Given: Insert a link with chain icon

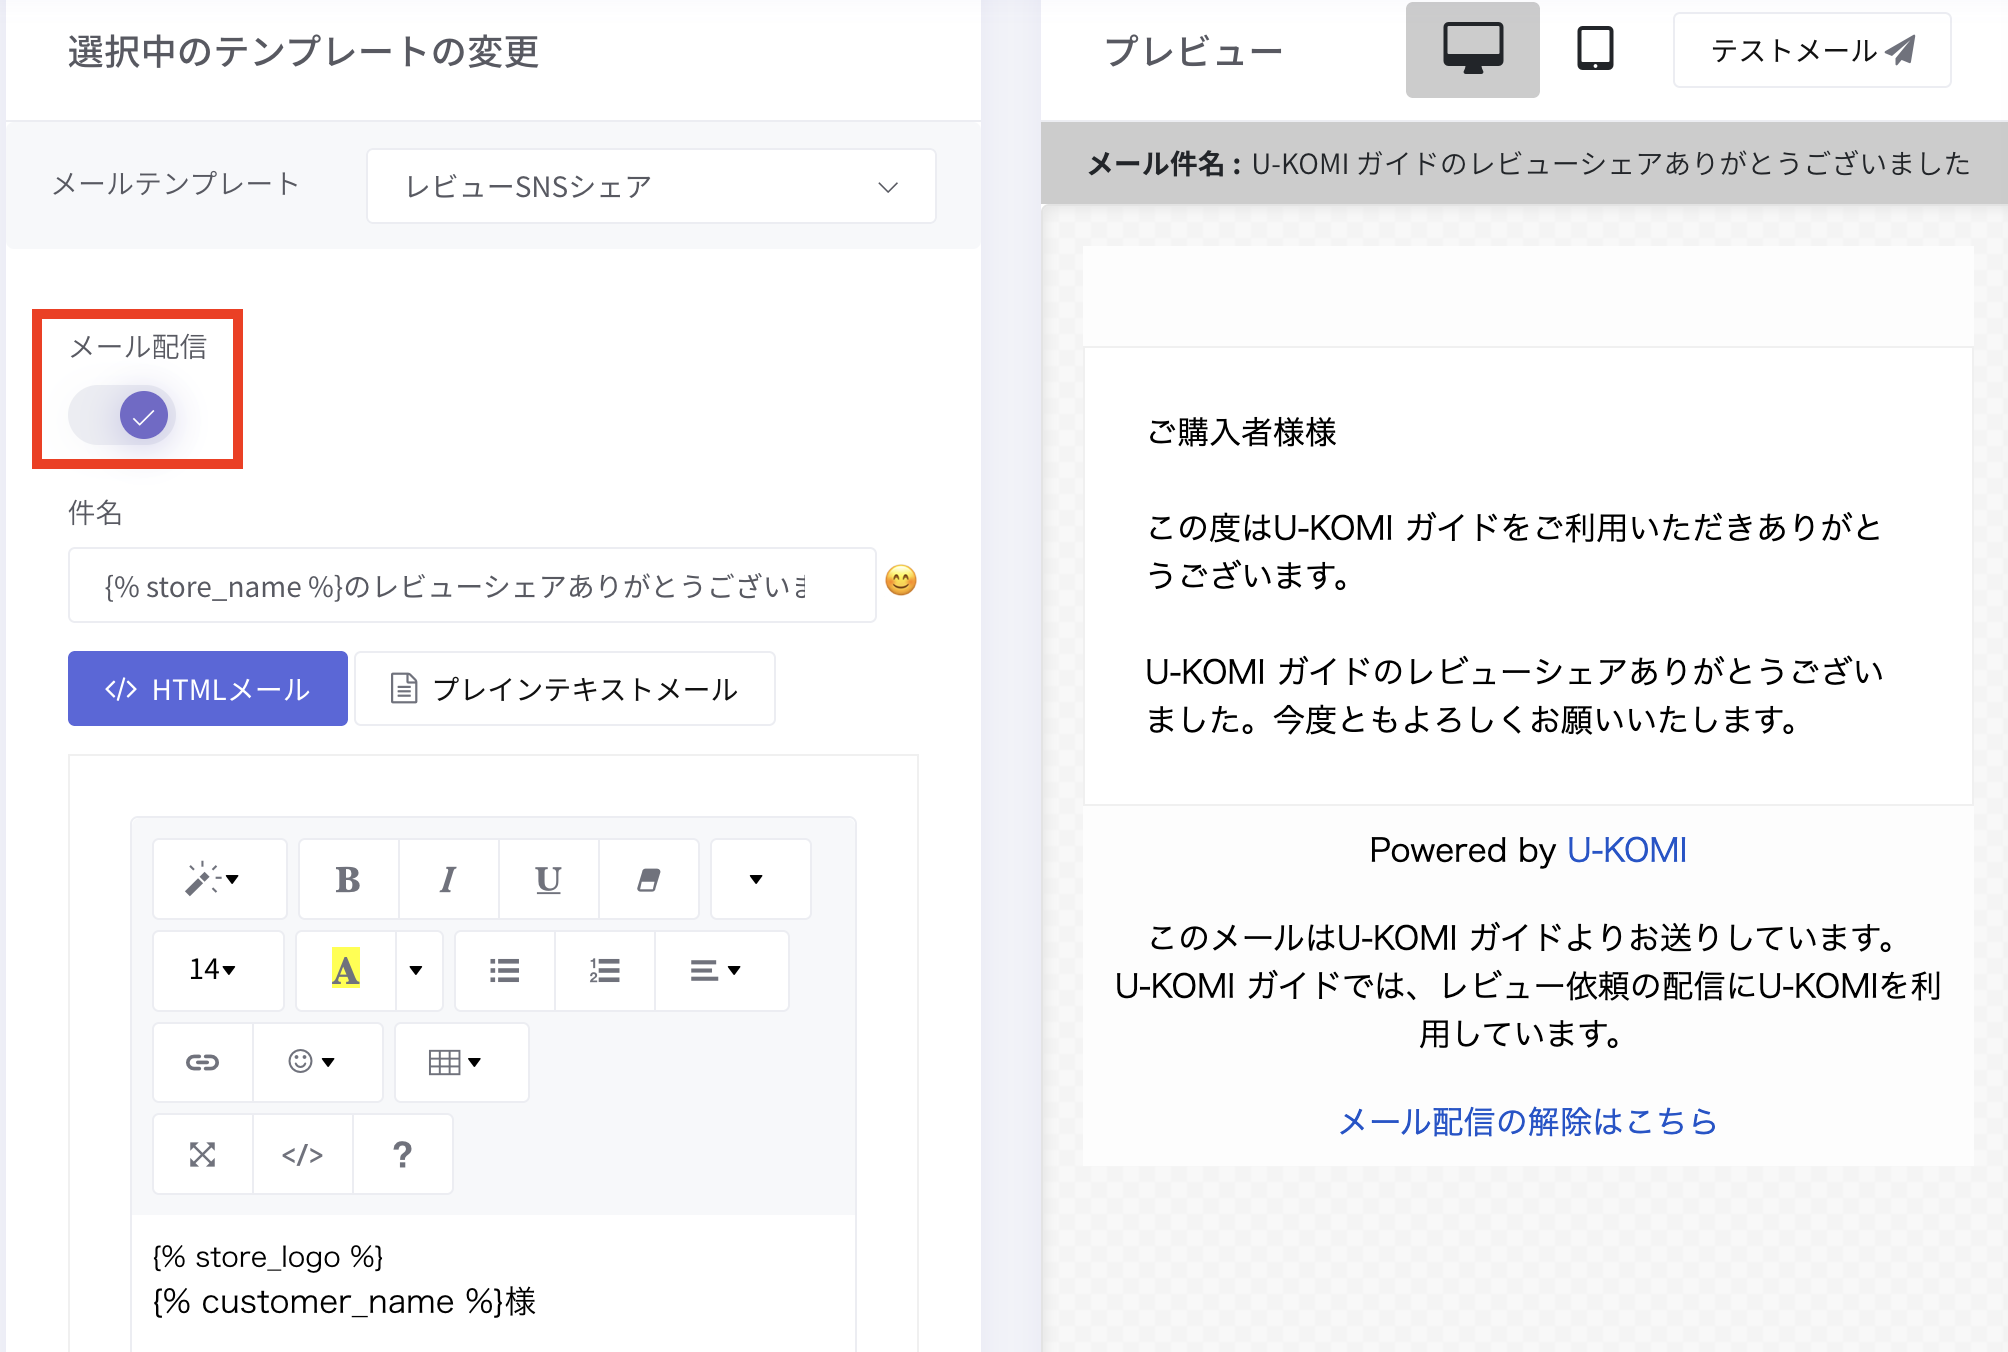Looking at the screenshot, I should click(202, 1062).
